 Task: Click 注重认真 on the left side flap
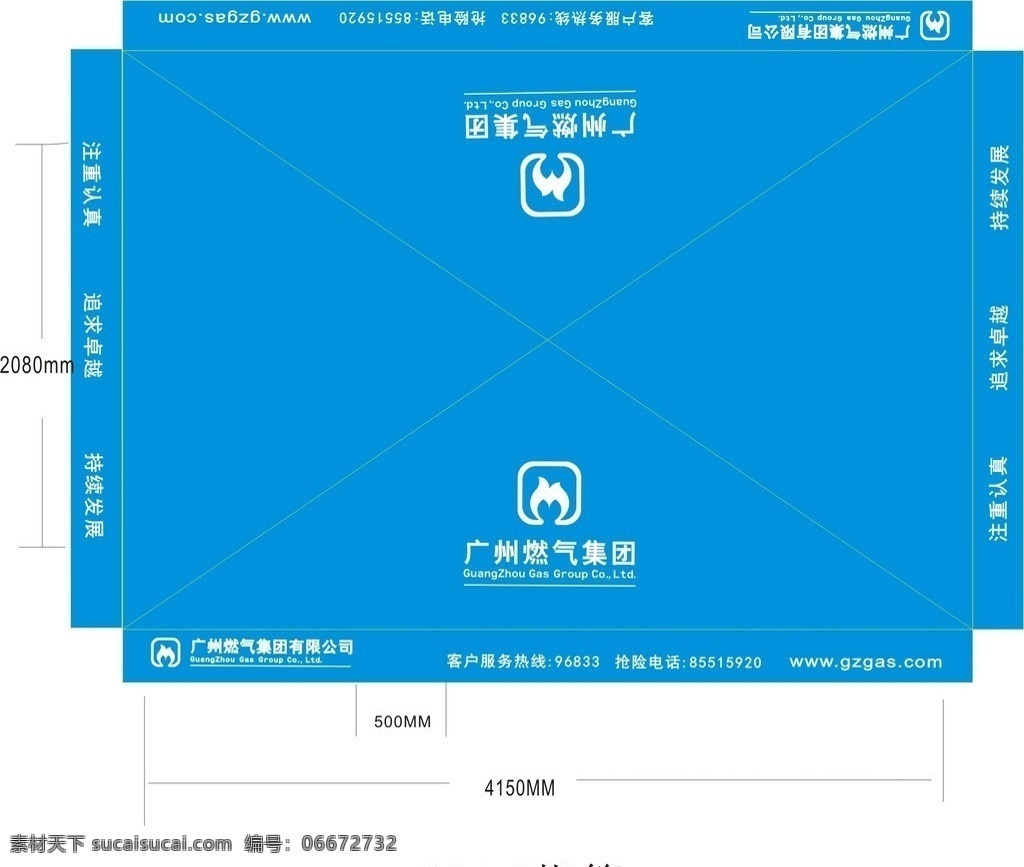click(91, 183)
